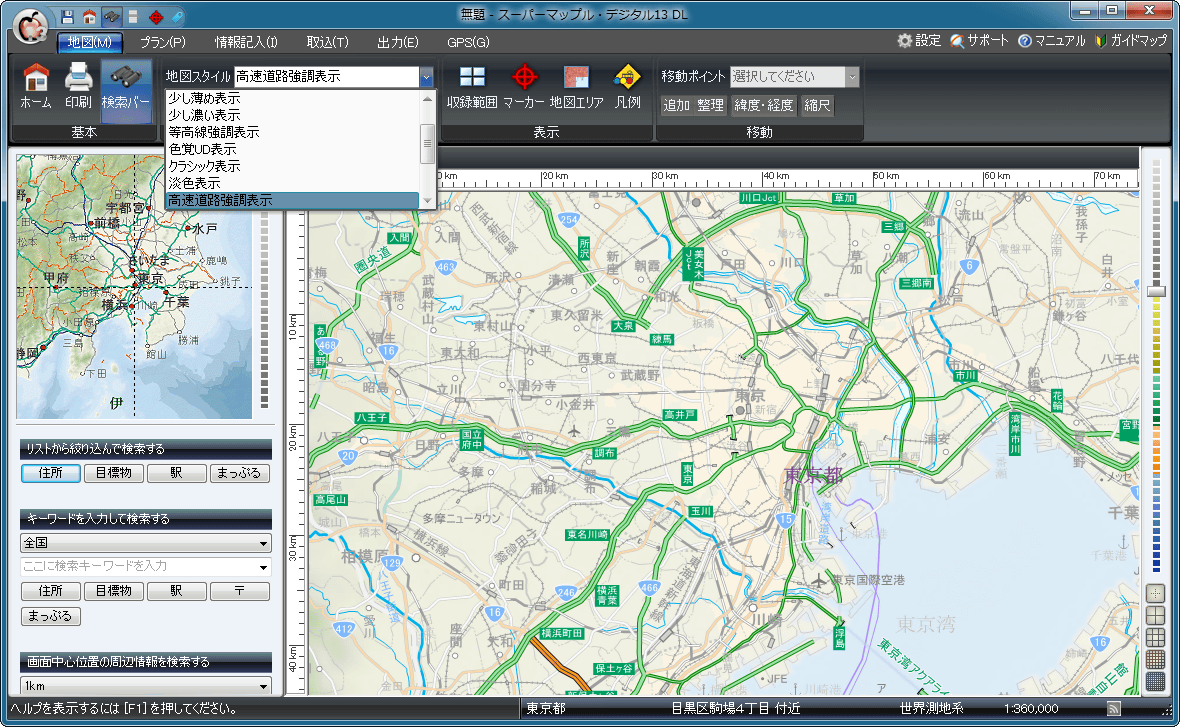This screenshot has height=727, width=1180.
Task: Show 収録範囲 coverage area
Action: pos(472,87)
